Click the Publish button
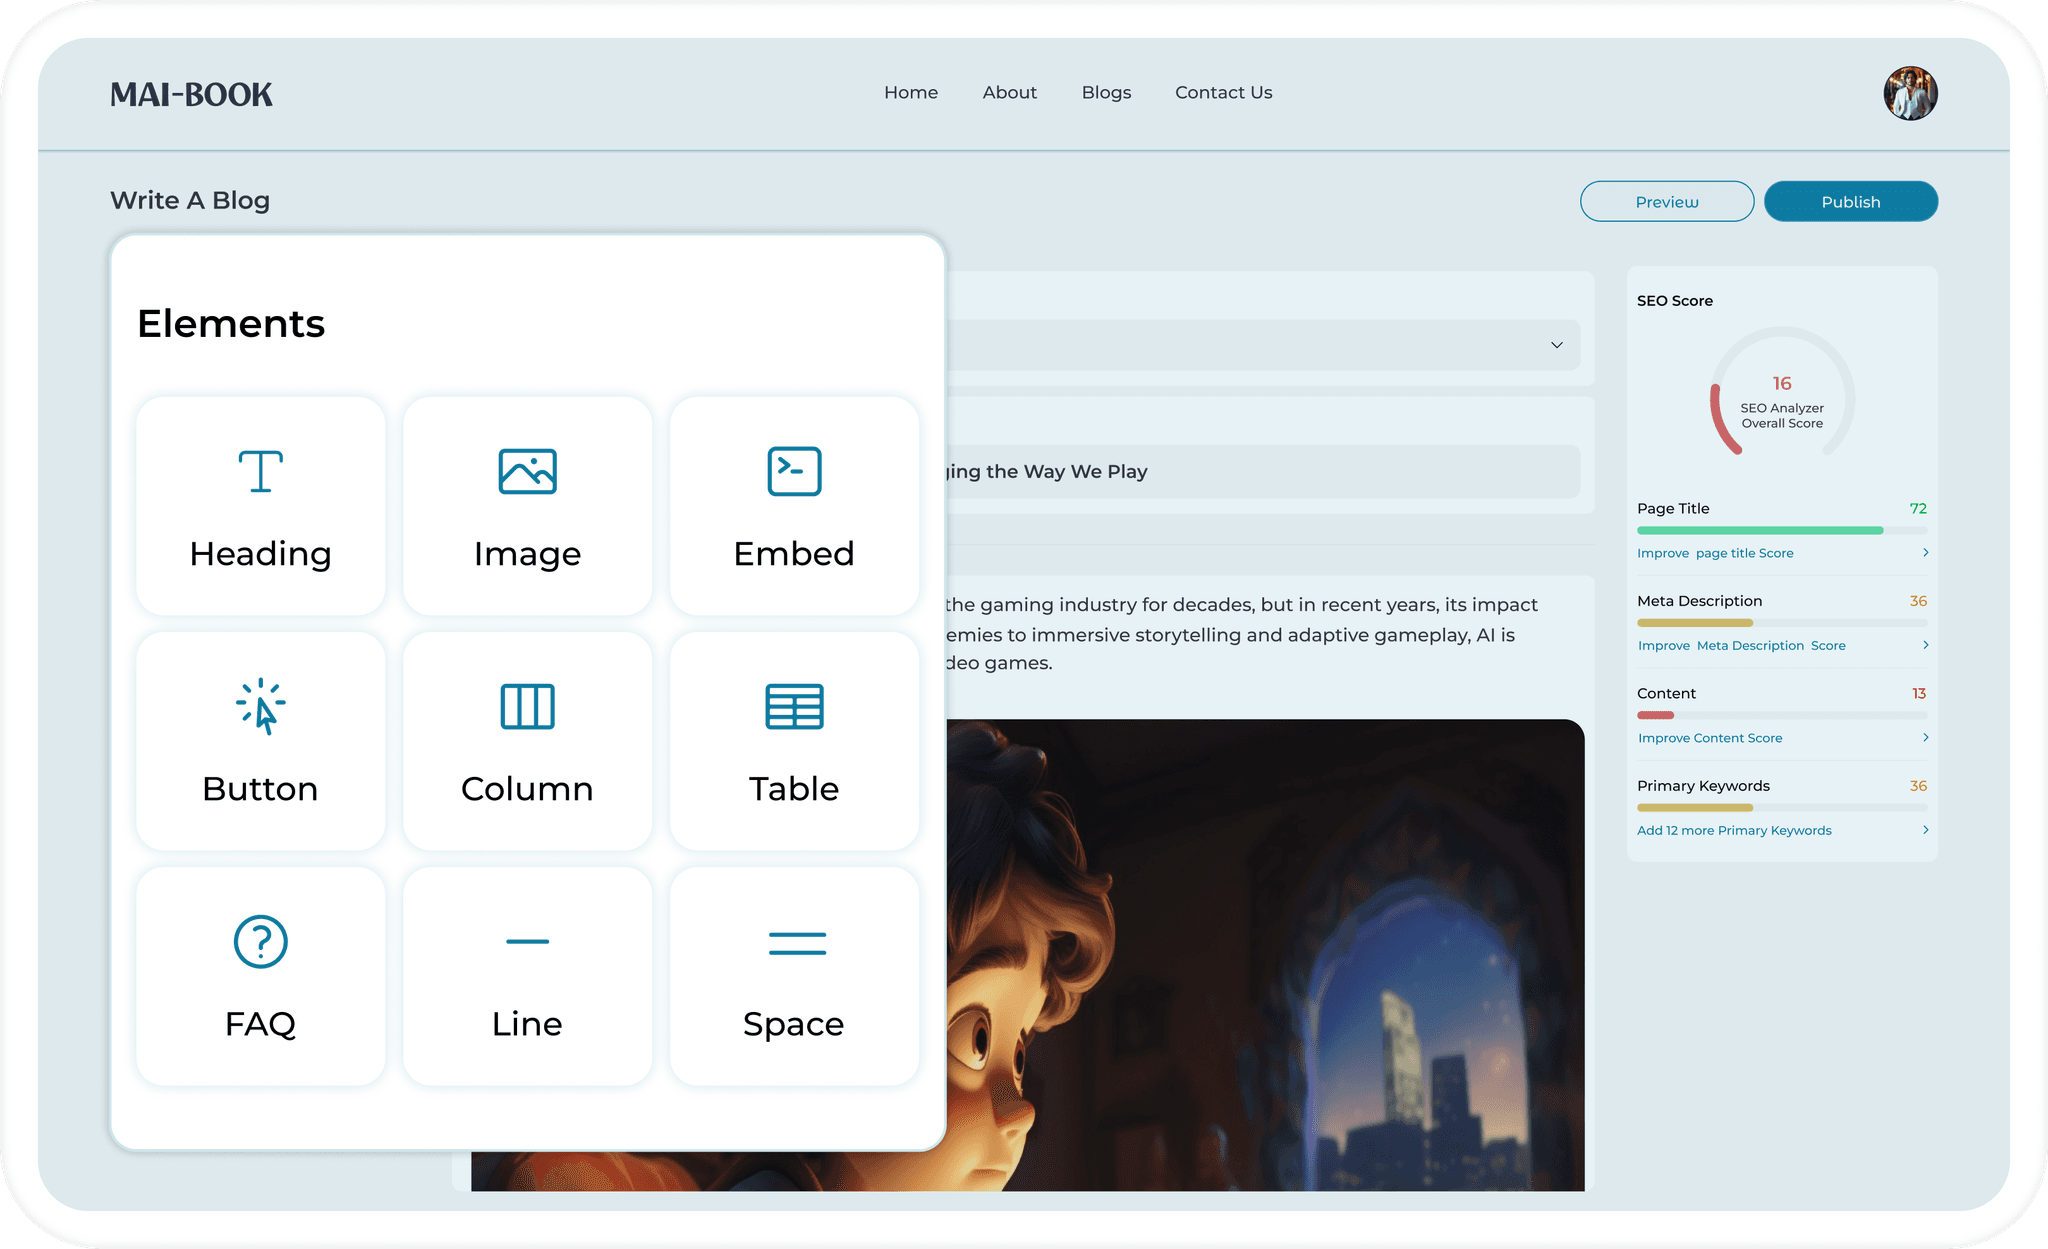Viewport: 2048px width, 1249px height. (1850, 201)
